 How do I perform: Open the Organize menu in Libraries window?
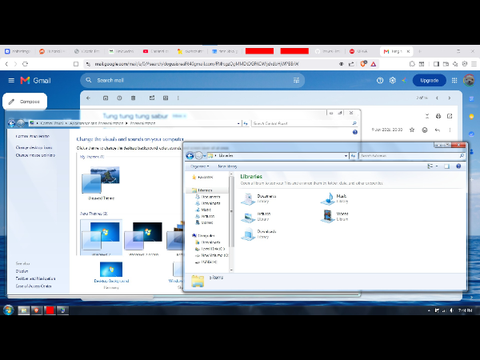tap(199, 166)
